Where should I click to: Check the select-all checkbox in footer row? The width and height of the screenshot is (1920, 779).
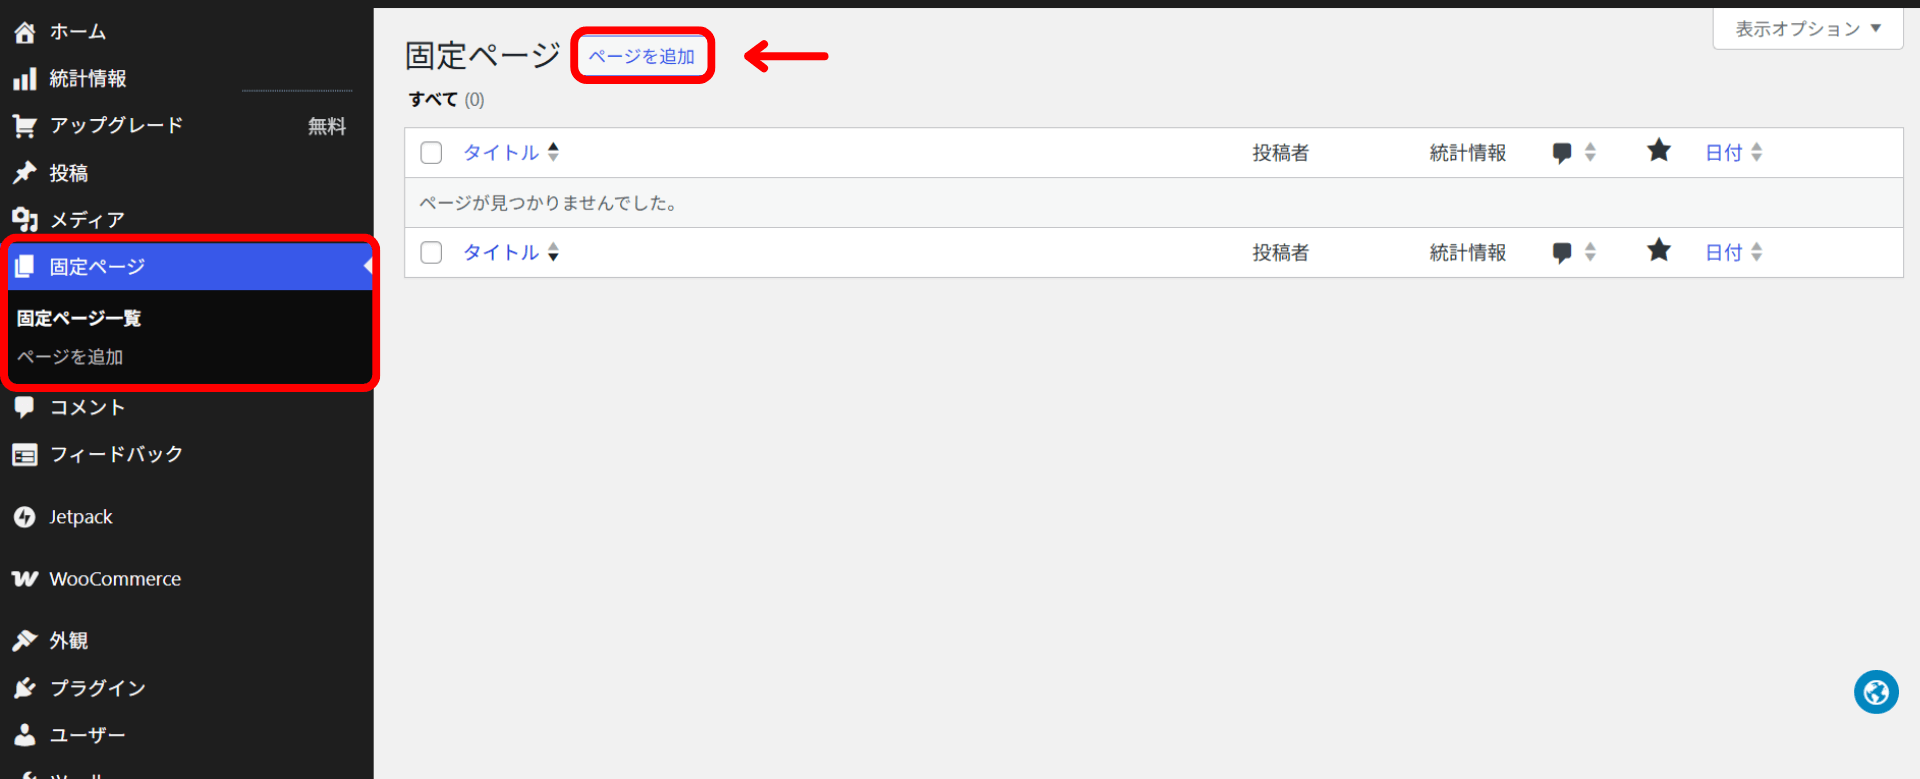[x=431, y=253]
